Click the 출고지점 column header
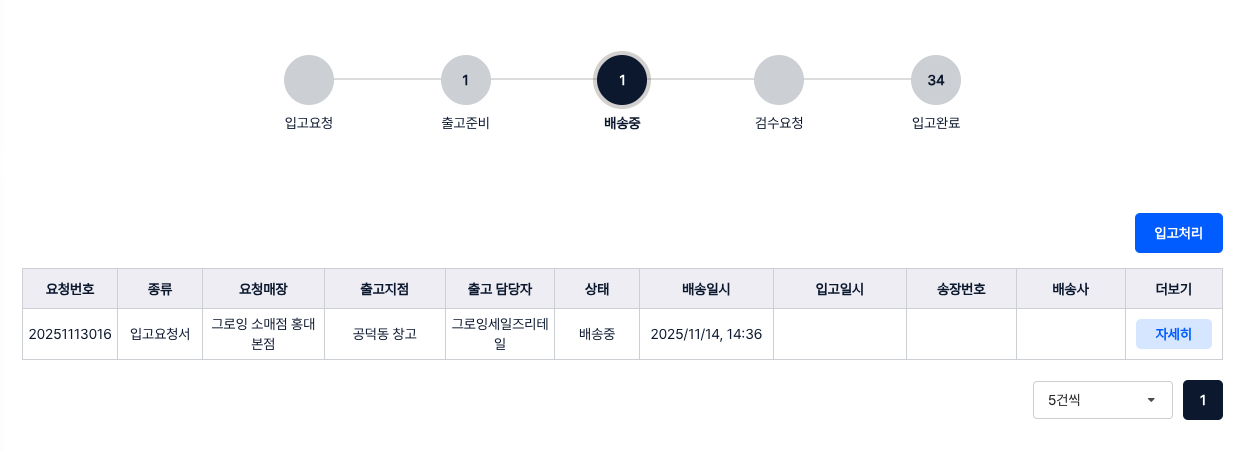 [385, 289]
